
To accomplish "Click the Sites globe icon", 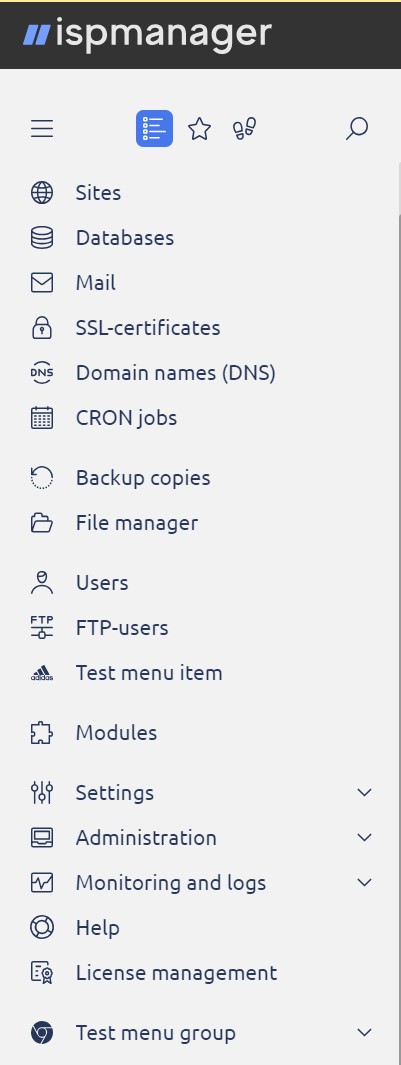I will [42, 193].
